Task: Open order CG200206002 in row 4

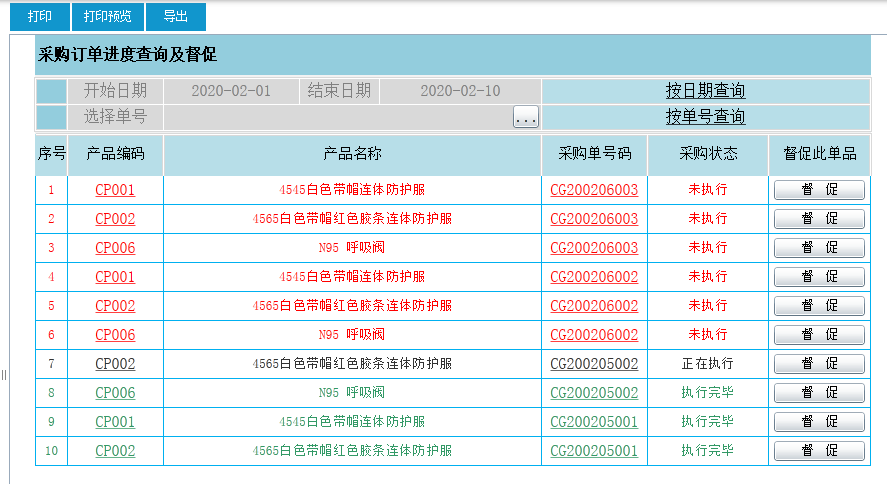Action: (594, 277)
